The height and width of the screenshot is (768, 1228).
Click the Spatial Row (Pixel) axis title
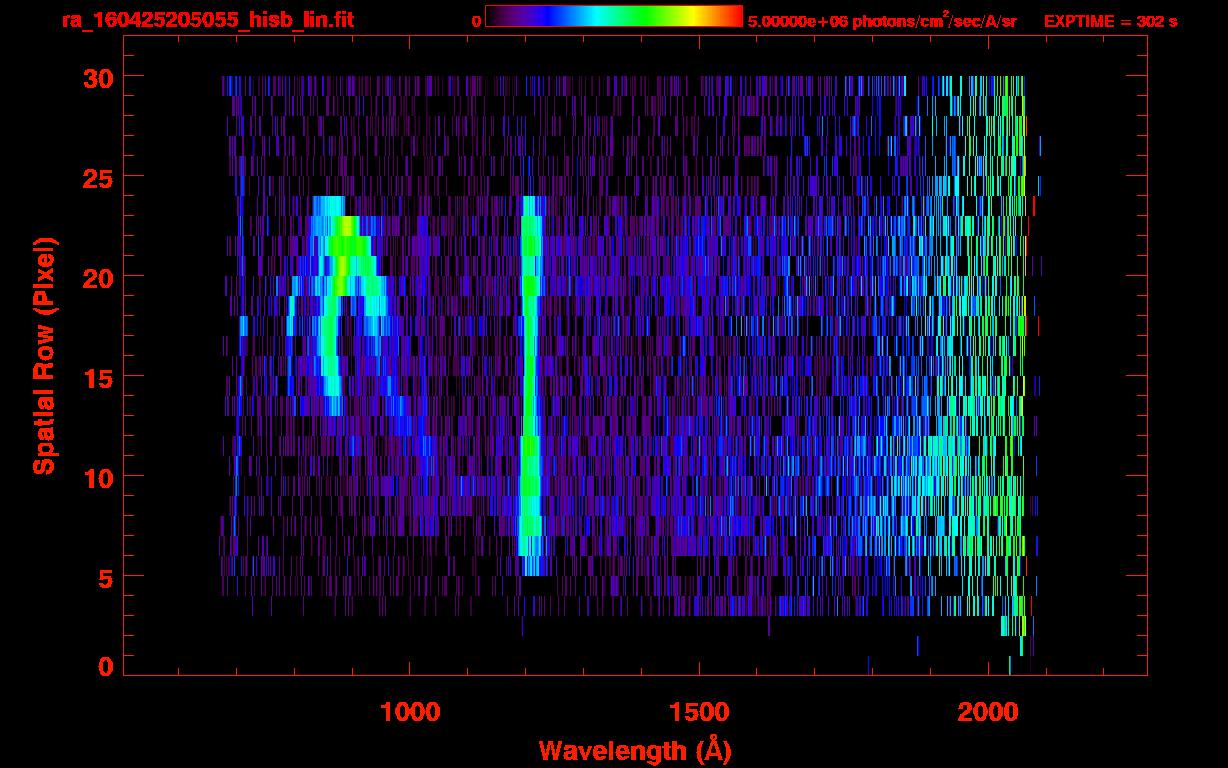click(44, 355)
